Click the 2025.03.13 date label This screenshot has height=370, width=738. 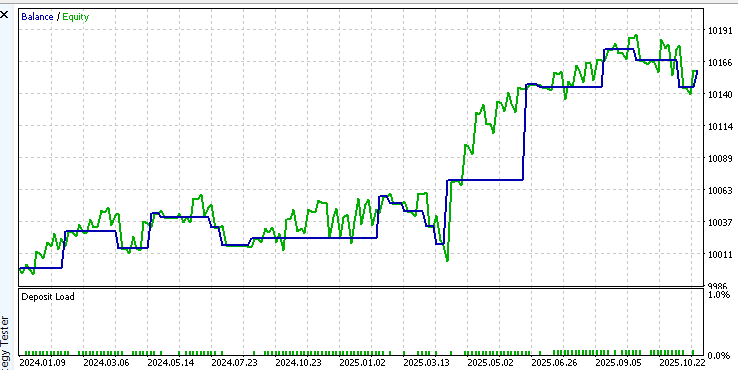click(426, 363)
